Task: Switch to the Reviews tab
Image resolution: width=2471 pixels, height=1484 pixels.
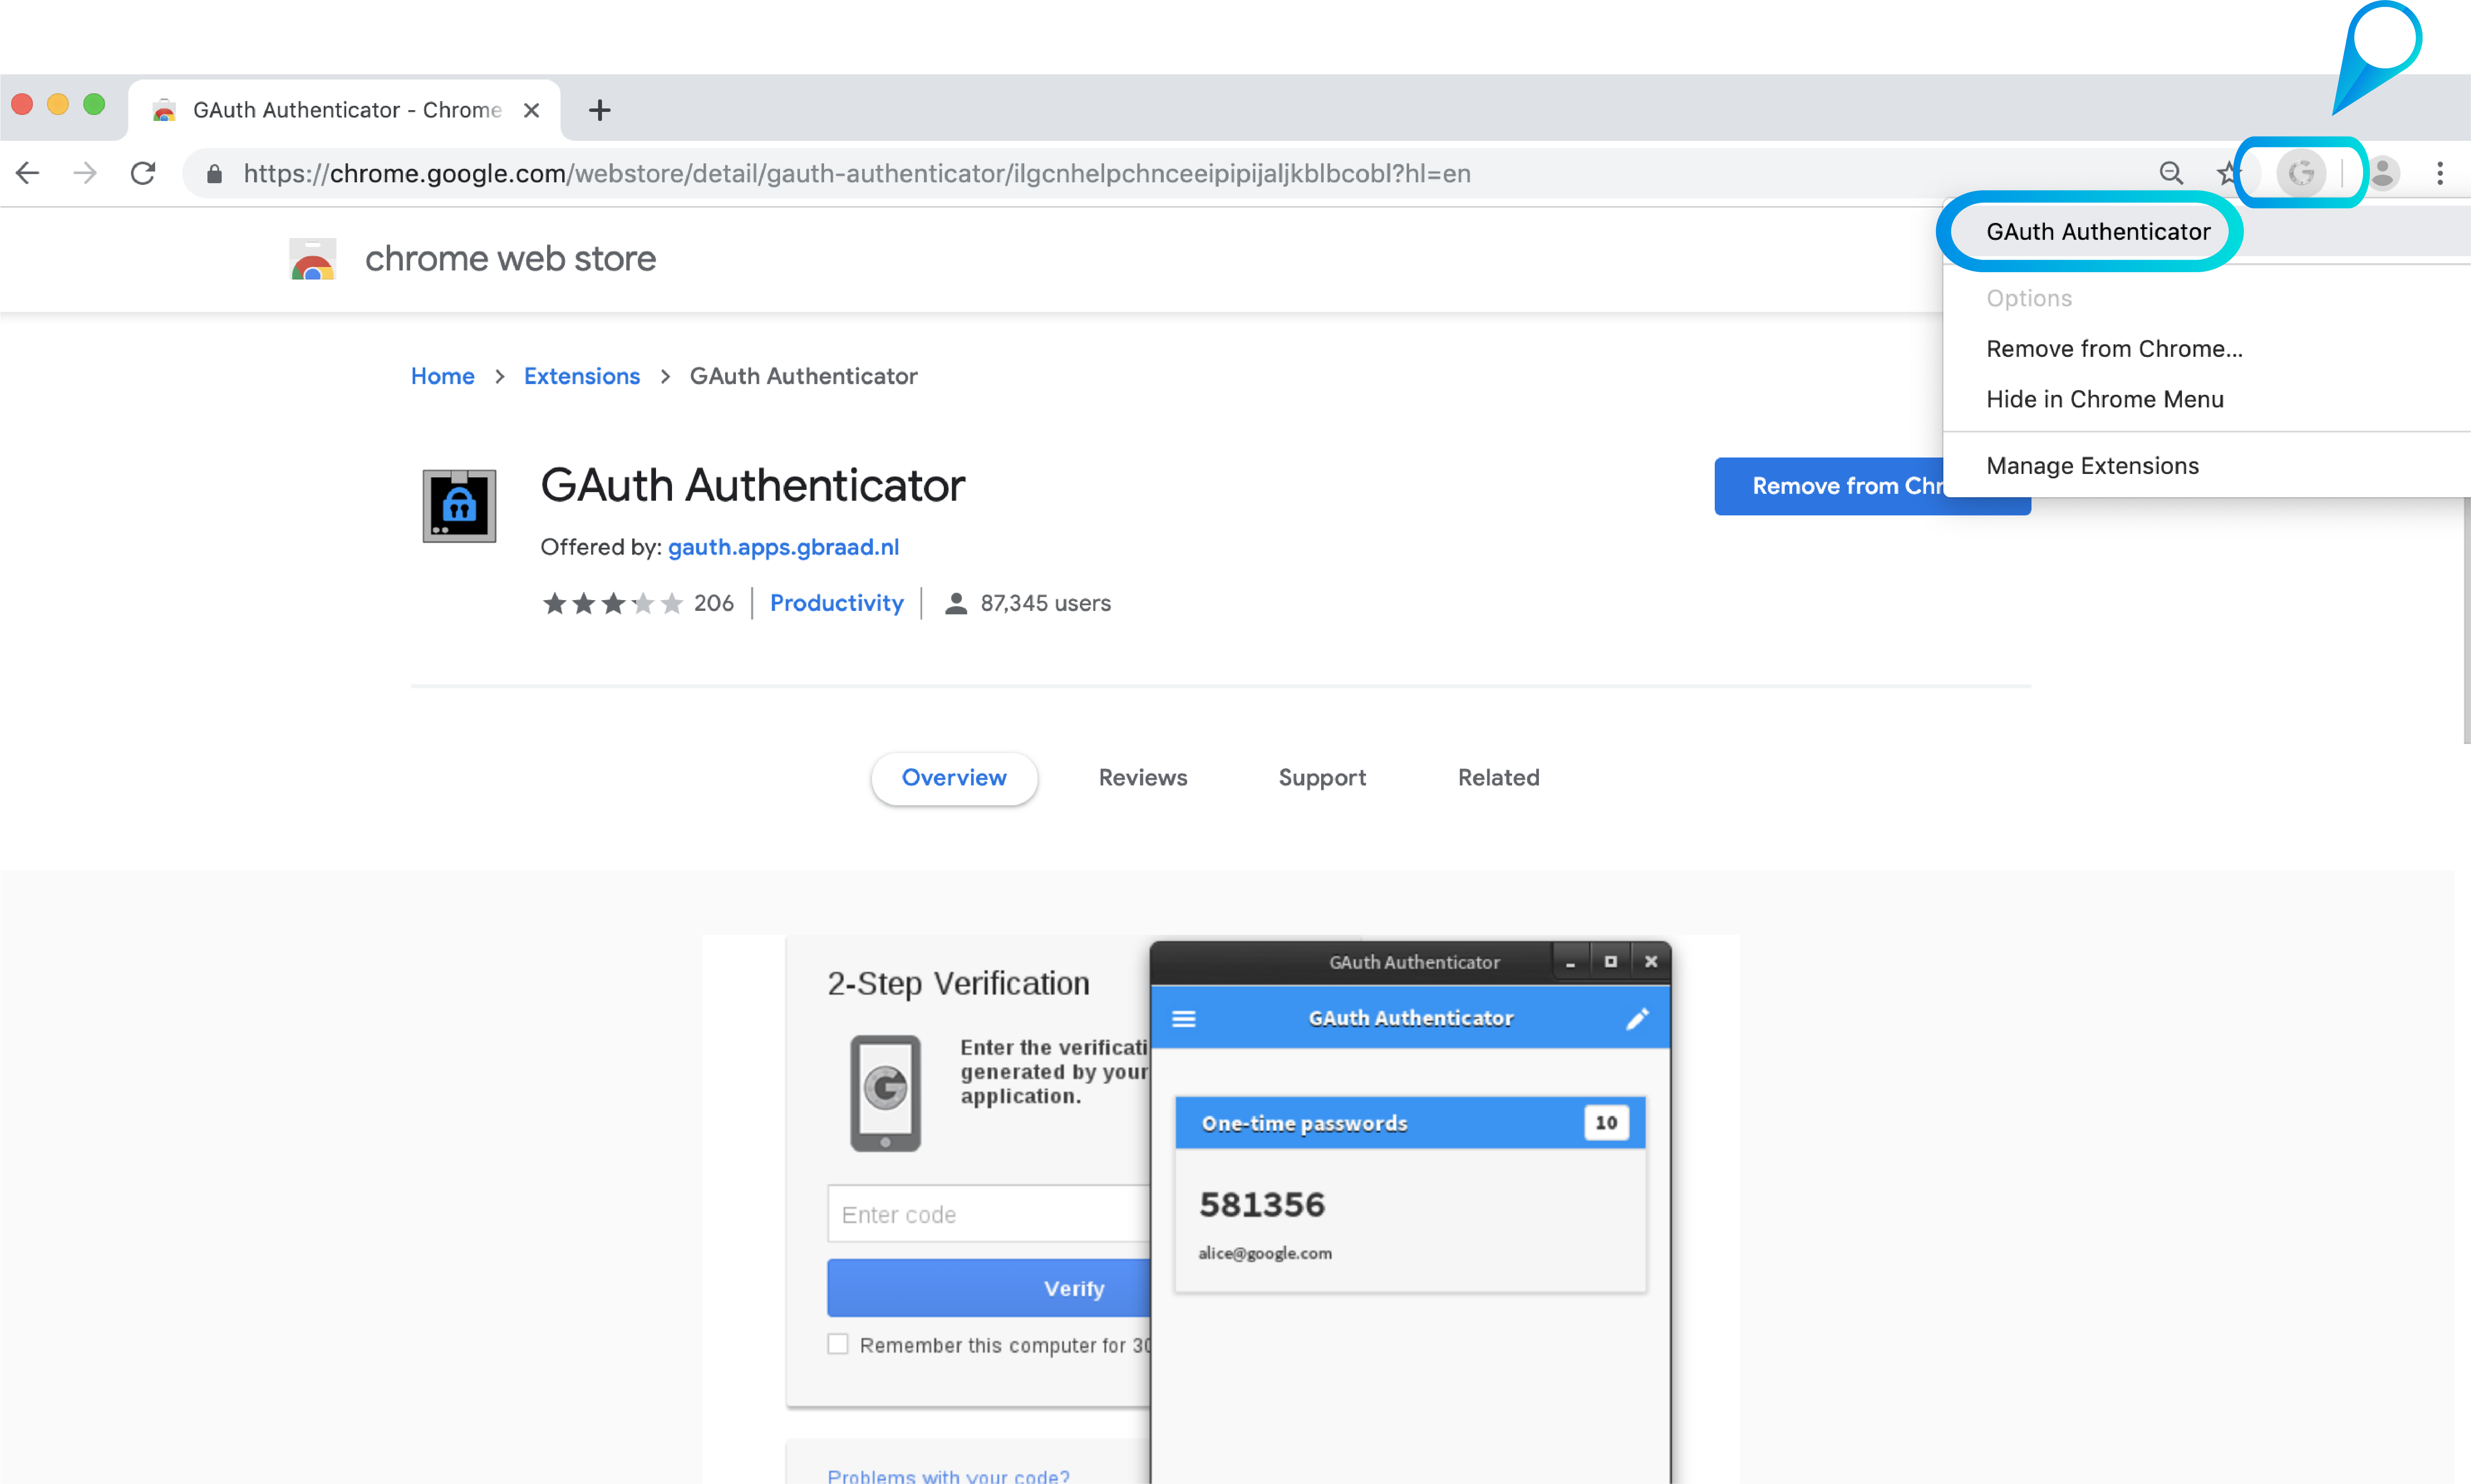Action: (x=1142, y=777)
